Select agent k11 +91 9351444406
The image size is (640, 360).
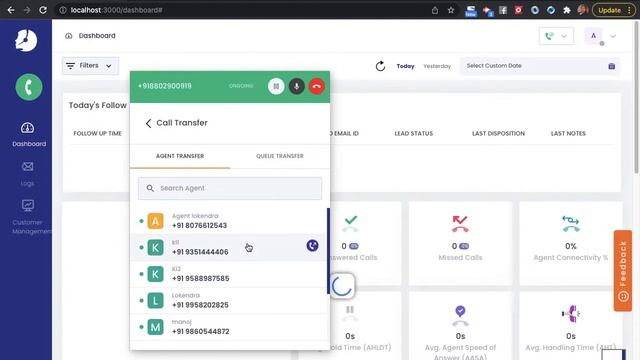click(x=229, y=247)
